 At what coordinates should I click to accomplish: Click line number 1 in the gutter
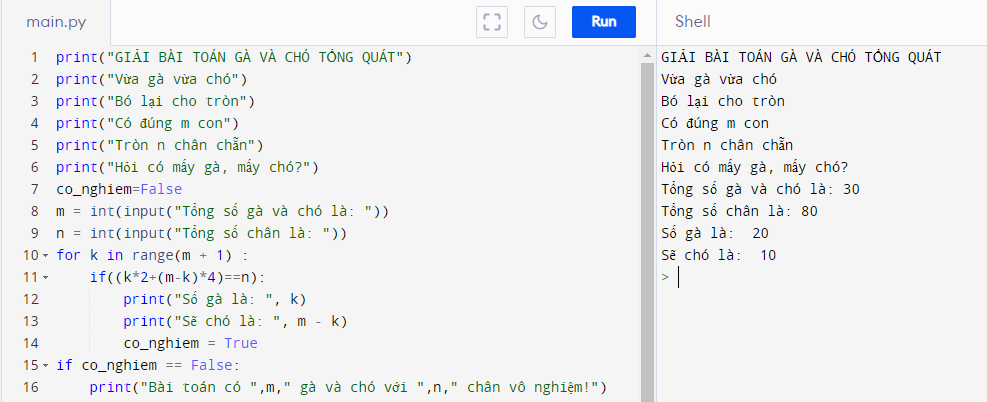tap(34, 57)
